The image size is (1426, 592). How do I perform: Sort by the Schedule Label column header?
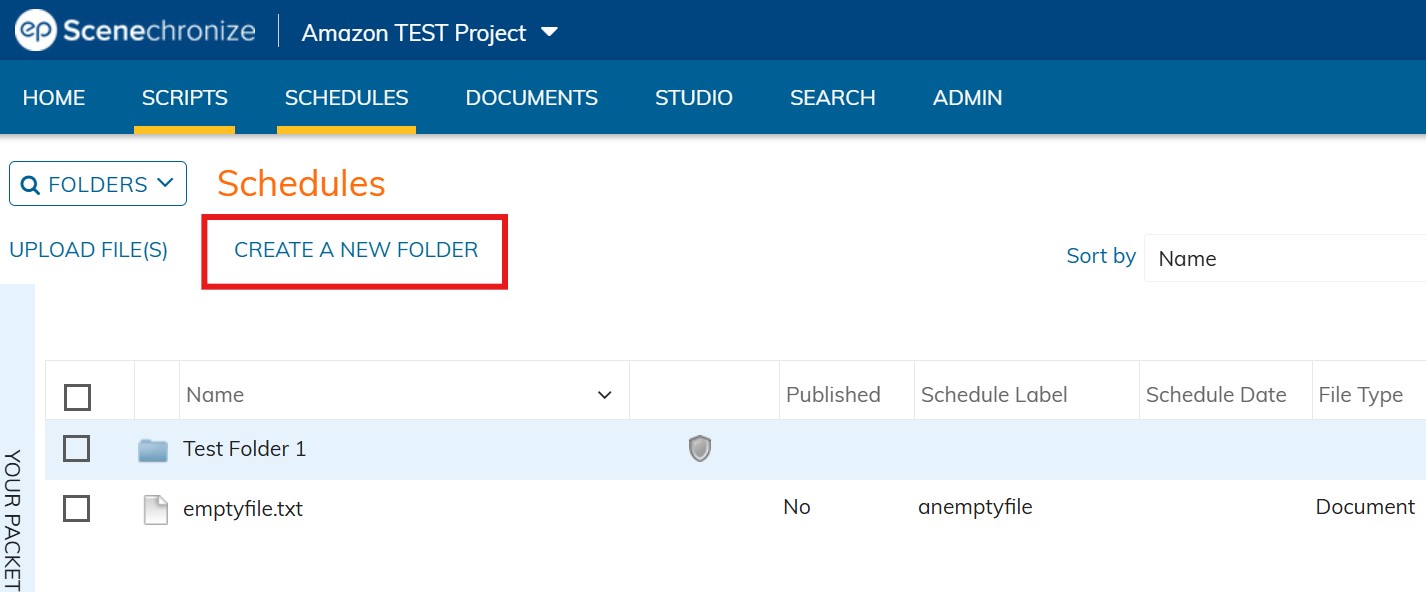click(994, 395)
